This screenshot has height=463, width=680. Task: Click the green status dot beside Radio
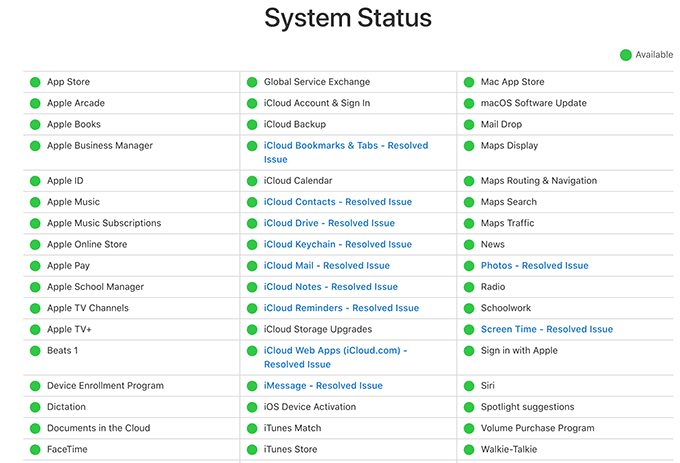(469, 287)
